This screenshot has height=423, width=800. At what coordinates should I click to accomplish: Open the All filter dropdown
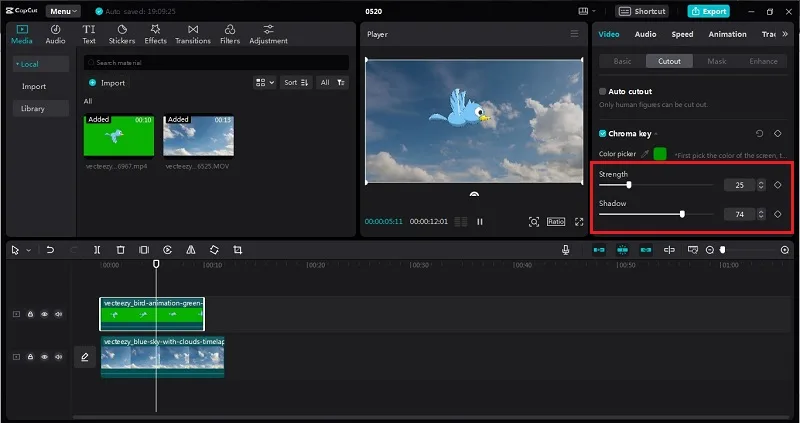332,83
